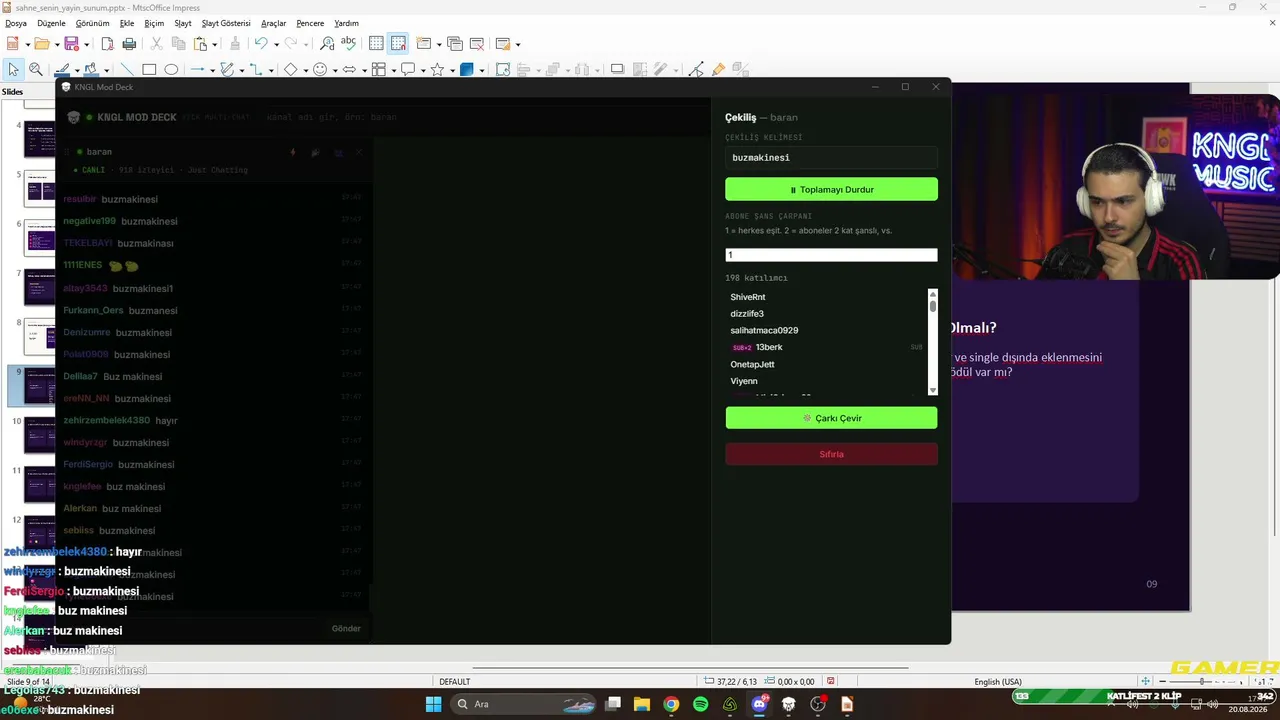Select participant salihatmaca0929 in the list
Image resolution: width=1280 pixels, height=720 pixels.
pyautogui.click(x=764, y=330)
